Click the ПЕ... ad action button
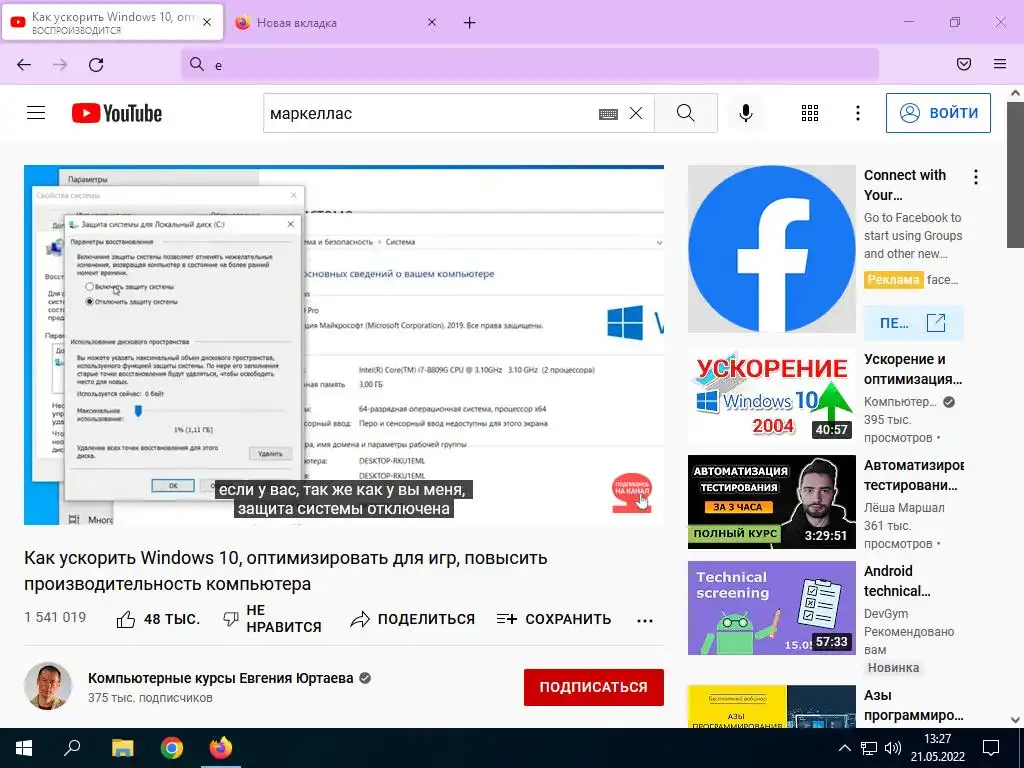This screenshot has width=1024, height=768. 914,323
